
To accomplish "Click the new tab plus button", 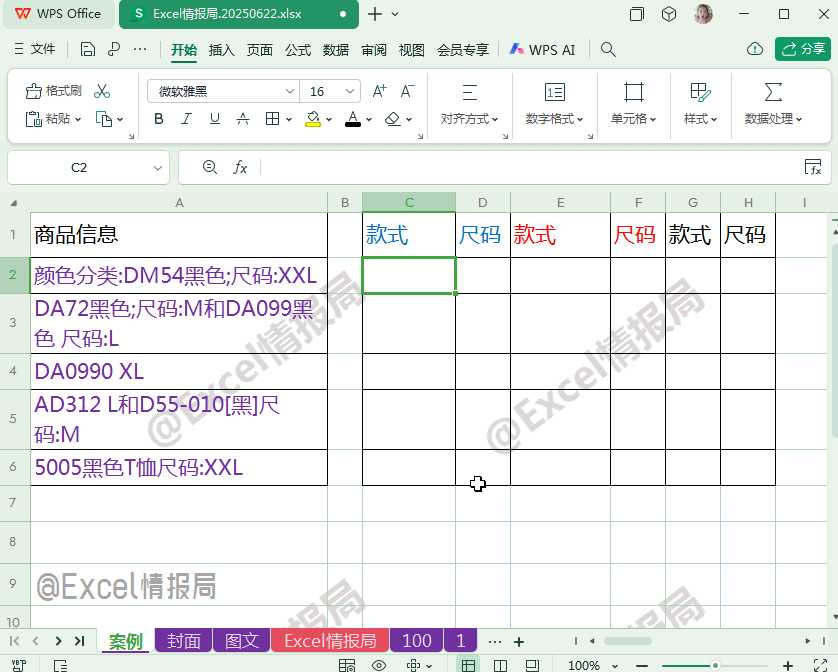I will coord(375,14).
